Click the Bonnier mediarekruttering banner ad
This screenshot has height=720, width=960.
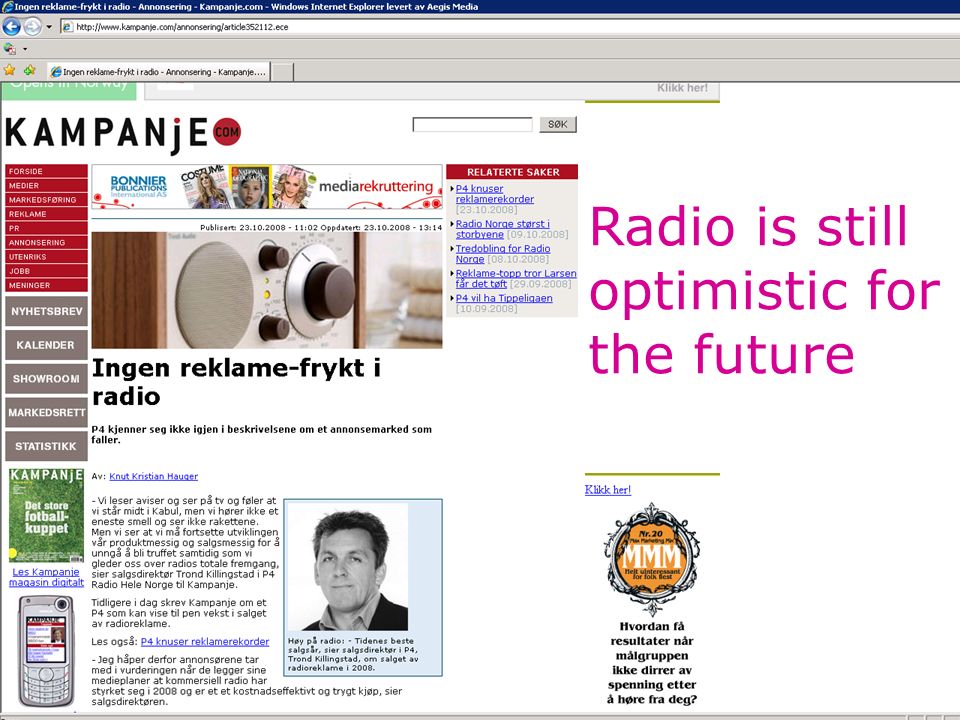pos(267,187)
